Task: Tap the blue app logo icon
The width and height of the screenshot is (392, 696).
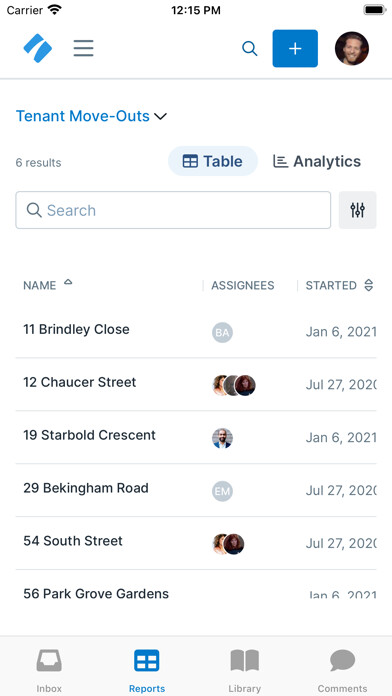Action: click(x=38, y=48)
